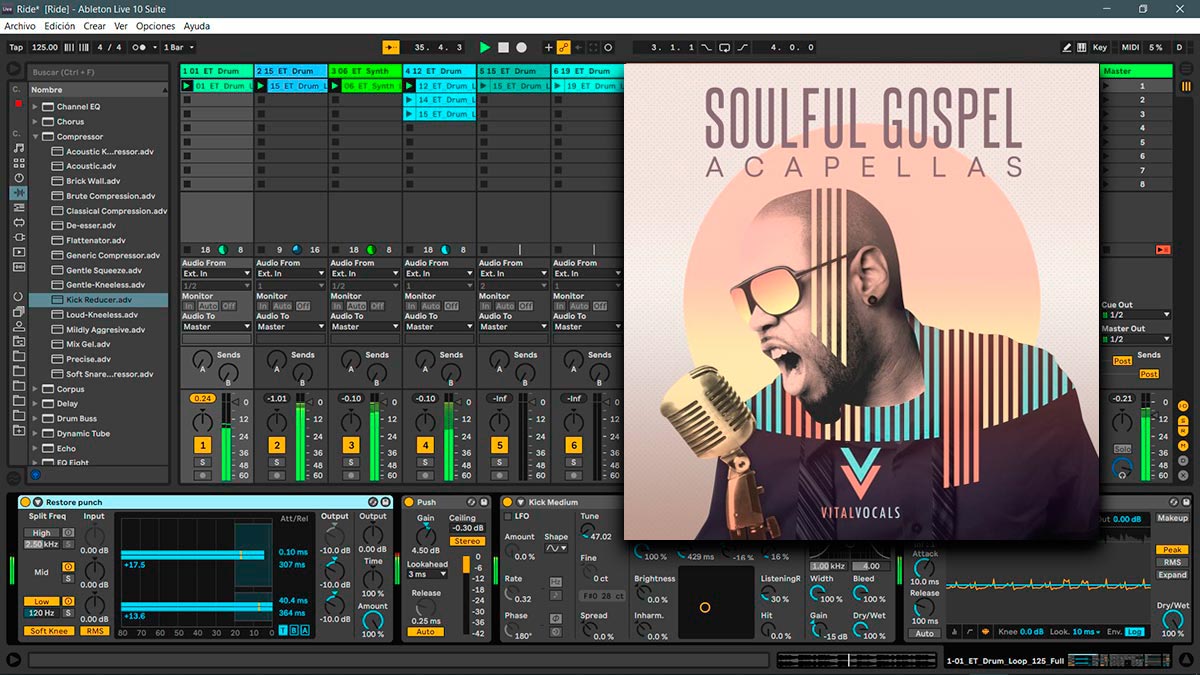Toggle the yellow Follow button
The height and width of the screenshot is (675, 1200).
391,47
